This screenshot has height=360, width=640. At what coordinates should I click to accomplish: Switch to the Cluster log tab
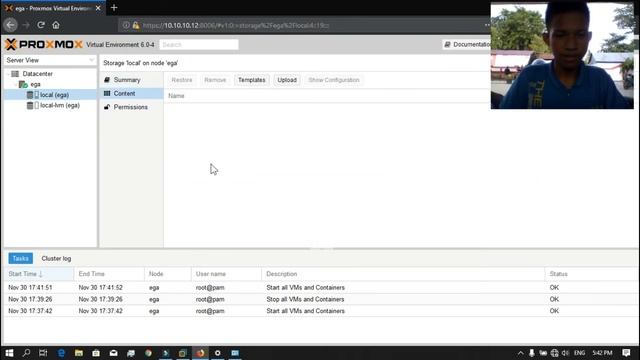[x=56, y=258]
